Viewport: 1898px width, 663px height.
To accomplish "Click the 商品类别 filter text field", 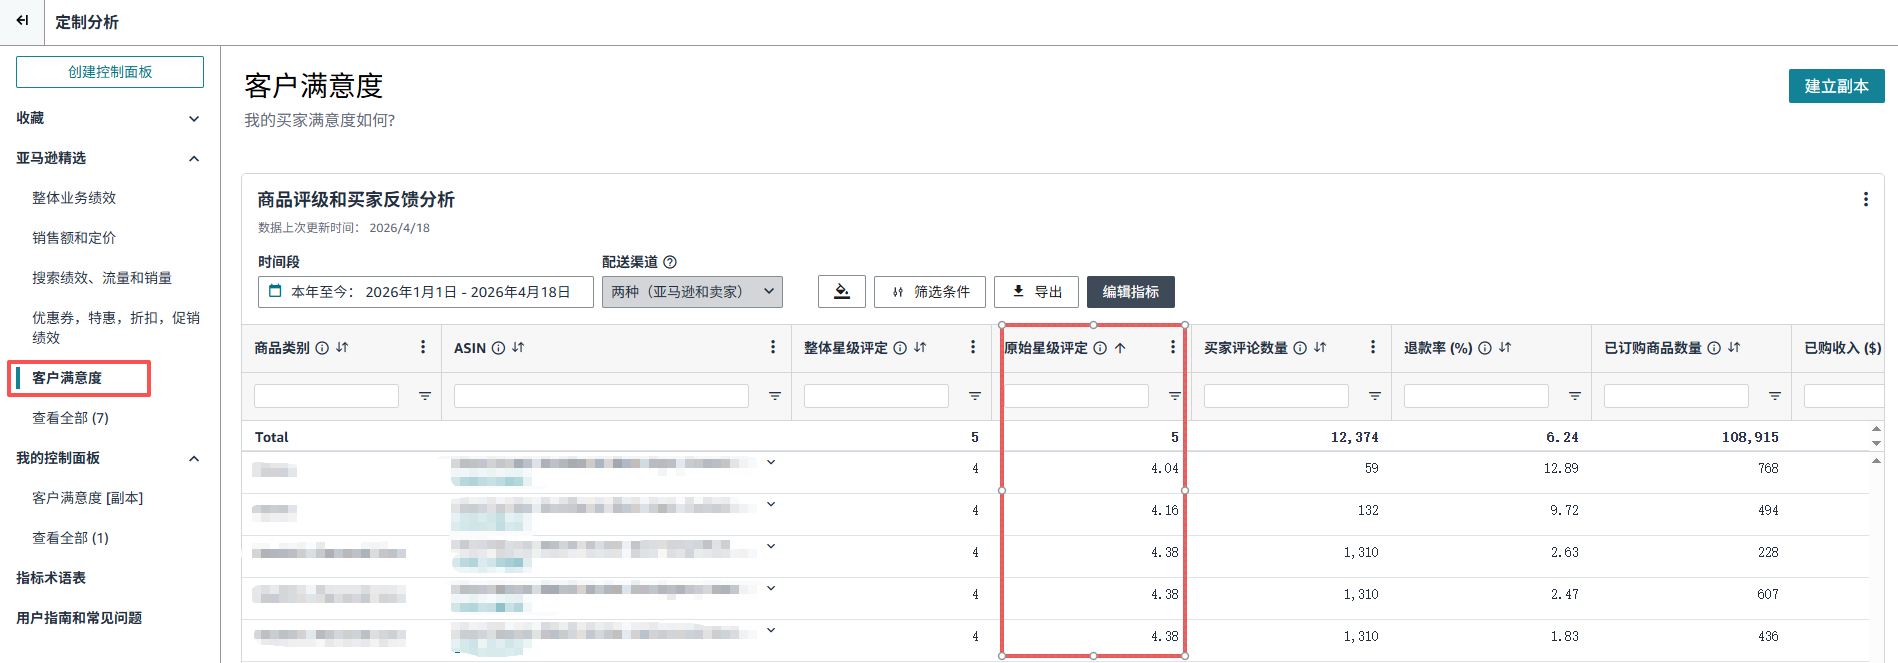I will coord(326,397).
